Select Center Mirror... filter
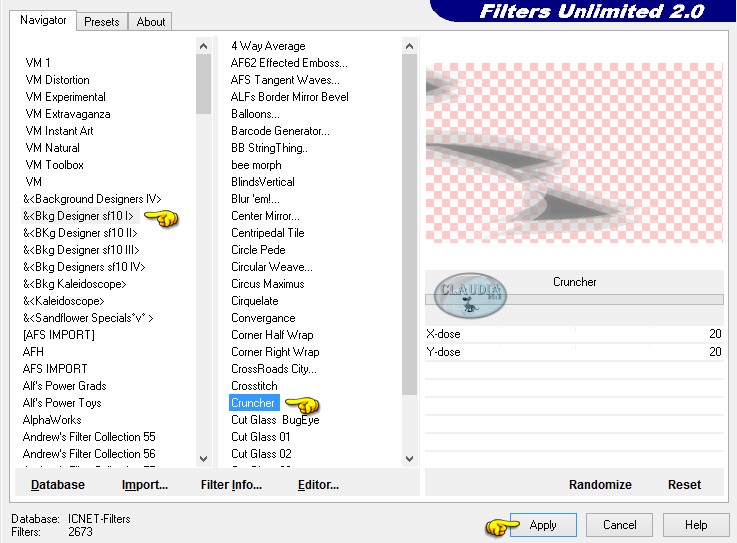This screenshot has height=543, width=737. (265, 216)
